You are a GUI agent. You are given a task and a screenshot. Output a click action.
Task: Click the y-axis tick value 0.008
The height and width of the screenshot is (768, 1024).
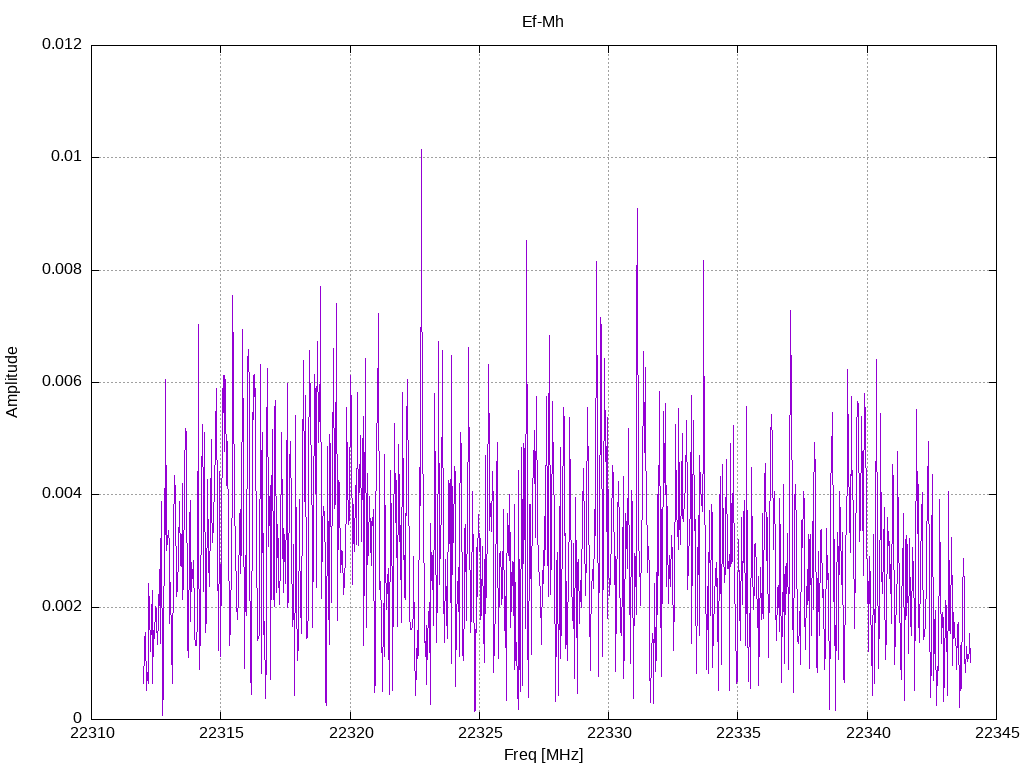(x=62, y=269)
